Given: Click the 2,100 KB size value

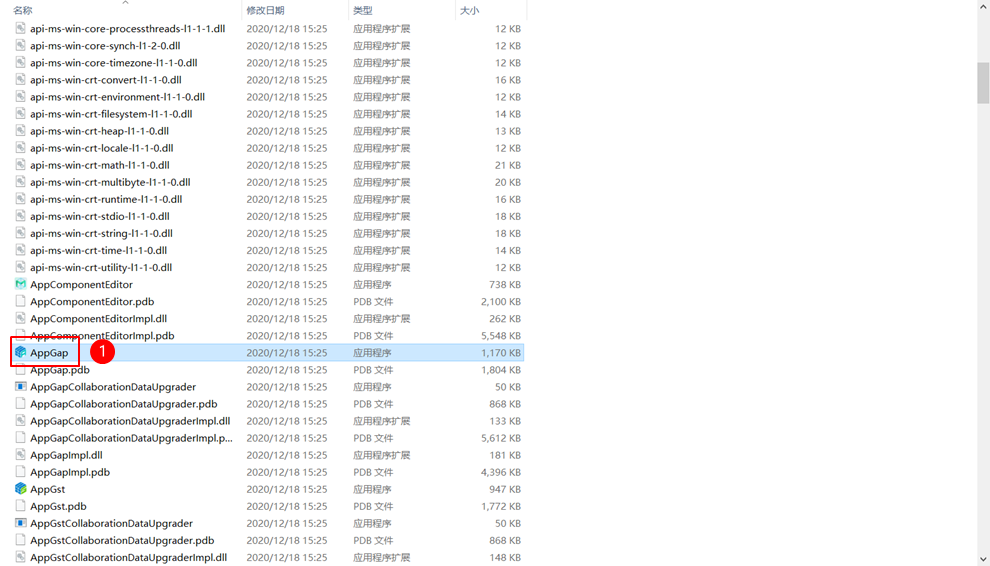Looking at the screenshot, I should (501, 301).
